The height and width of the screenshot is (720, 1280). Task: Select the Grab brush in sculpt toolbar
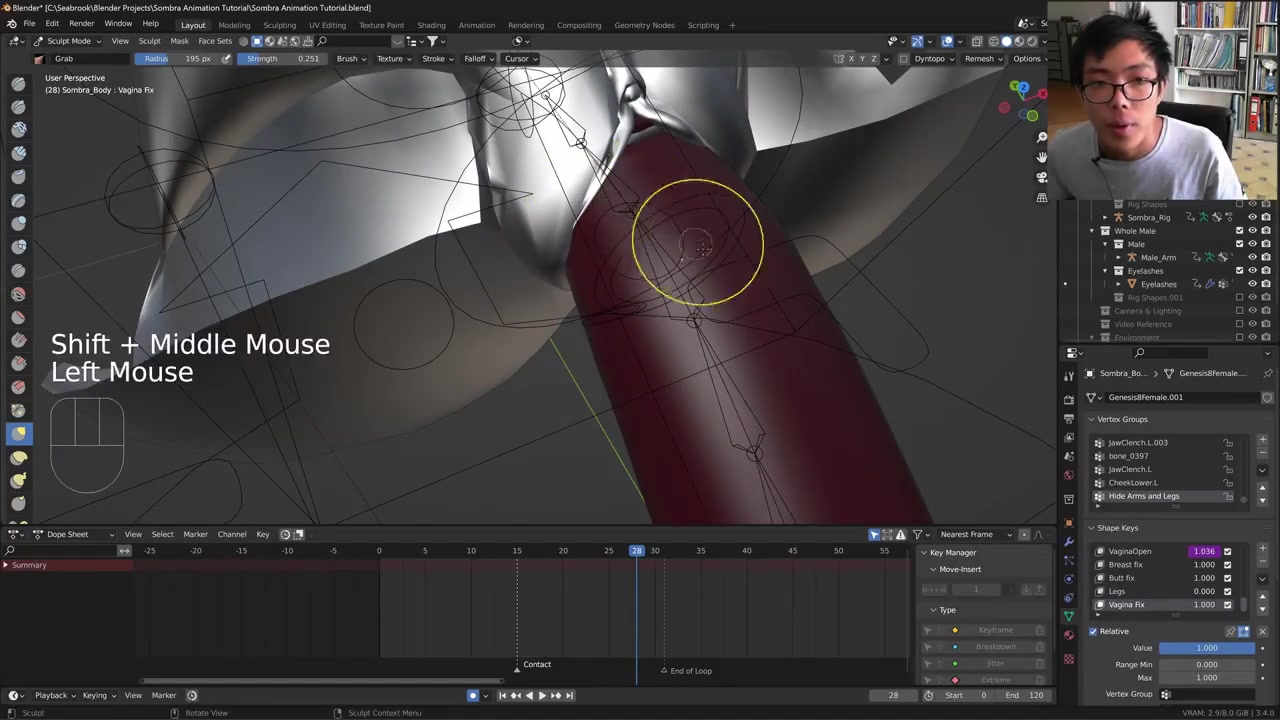tap(19, 433)
